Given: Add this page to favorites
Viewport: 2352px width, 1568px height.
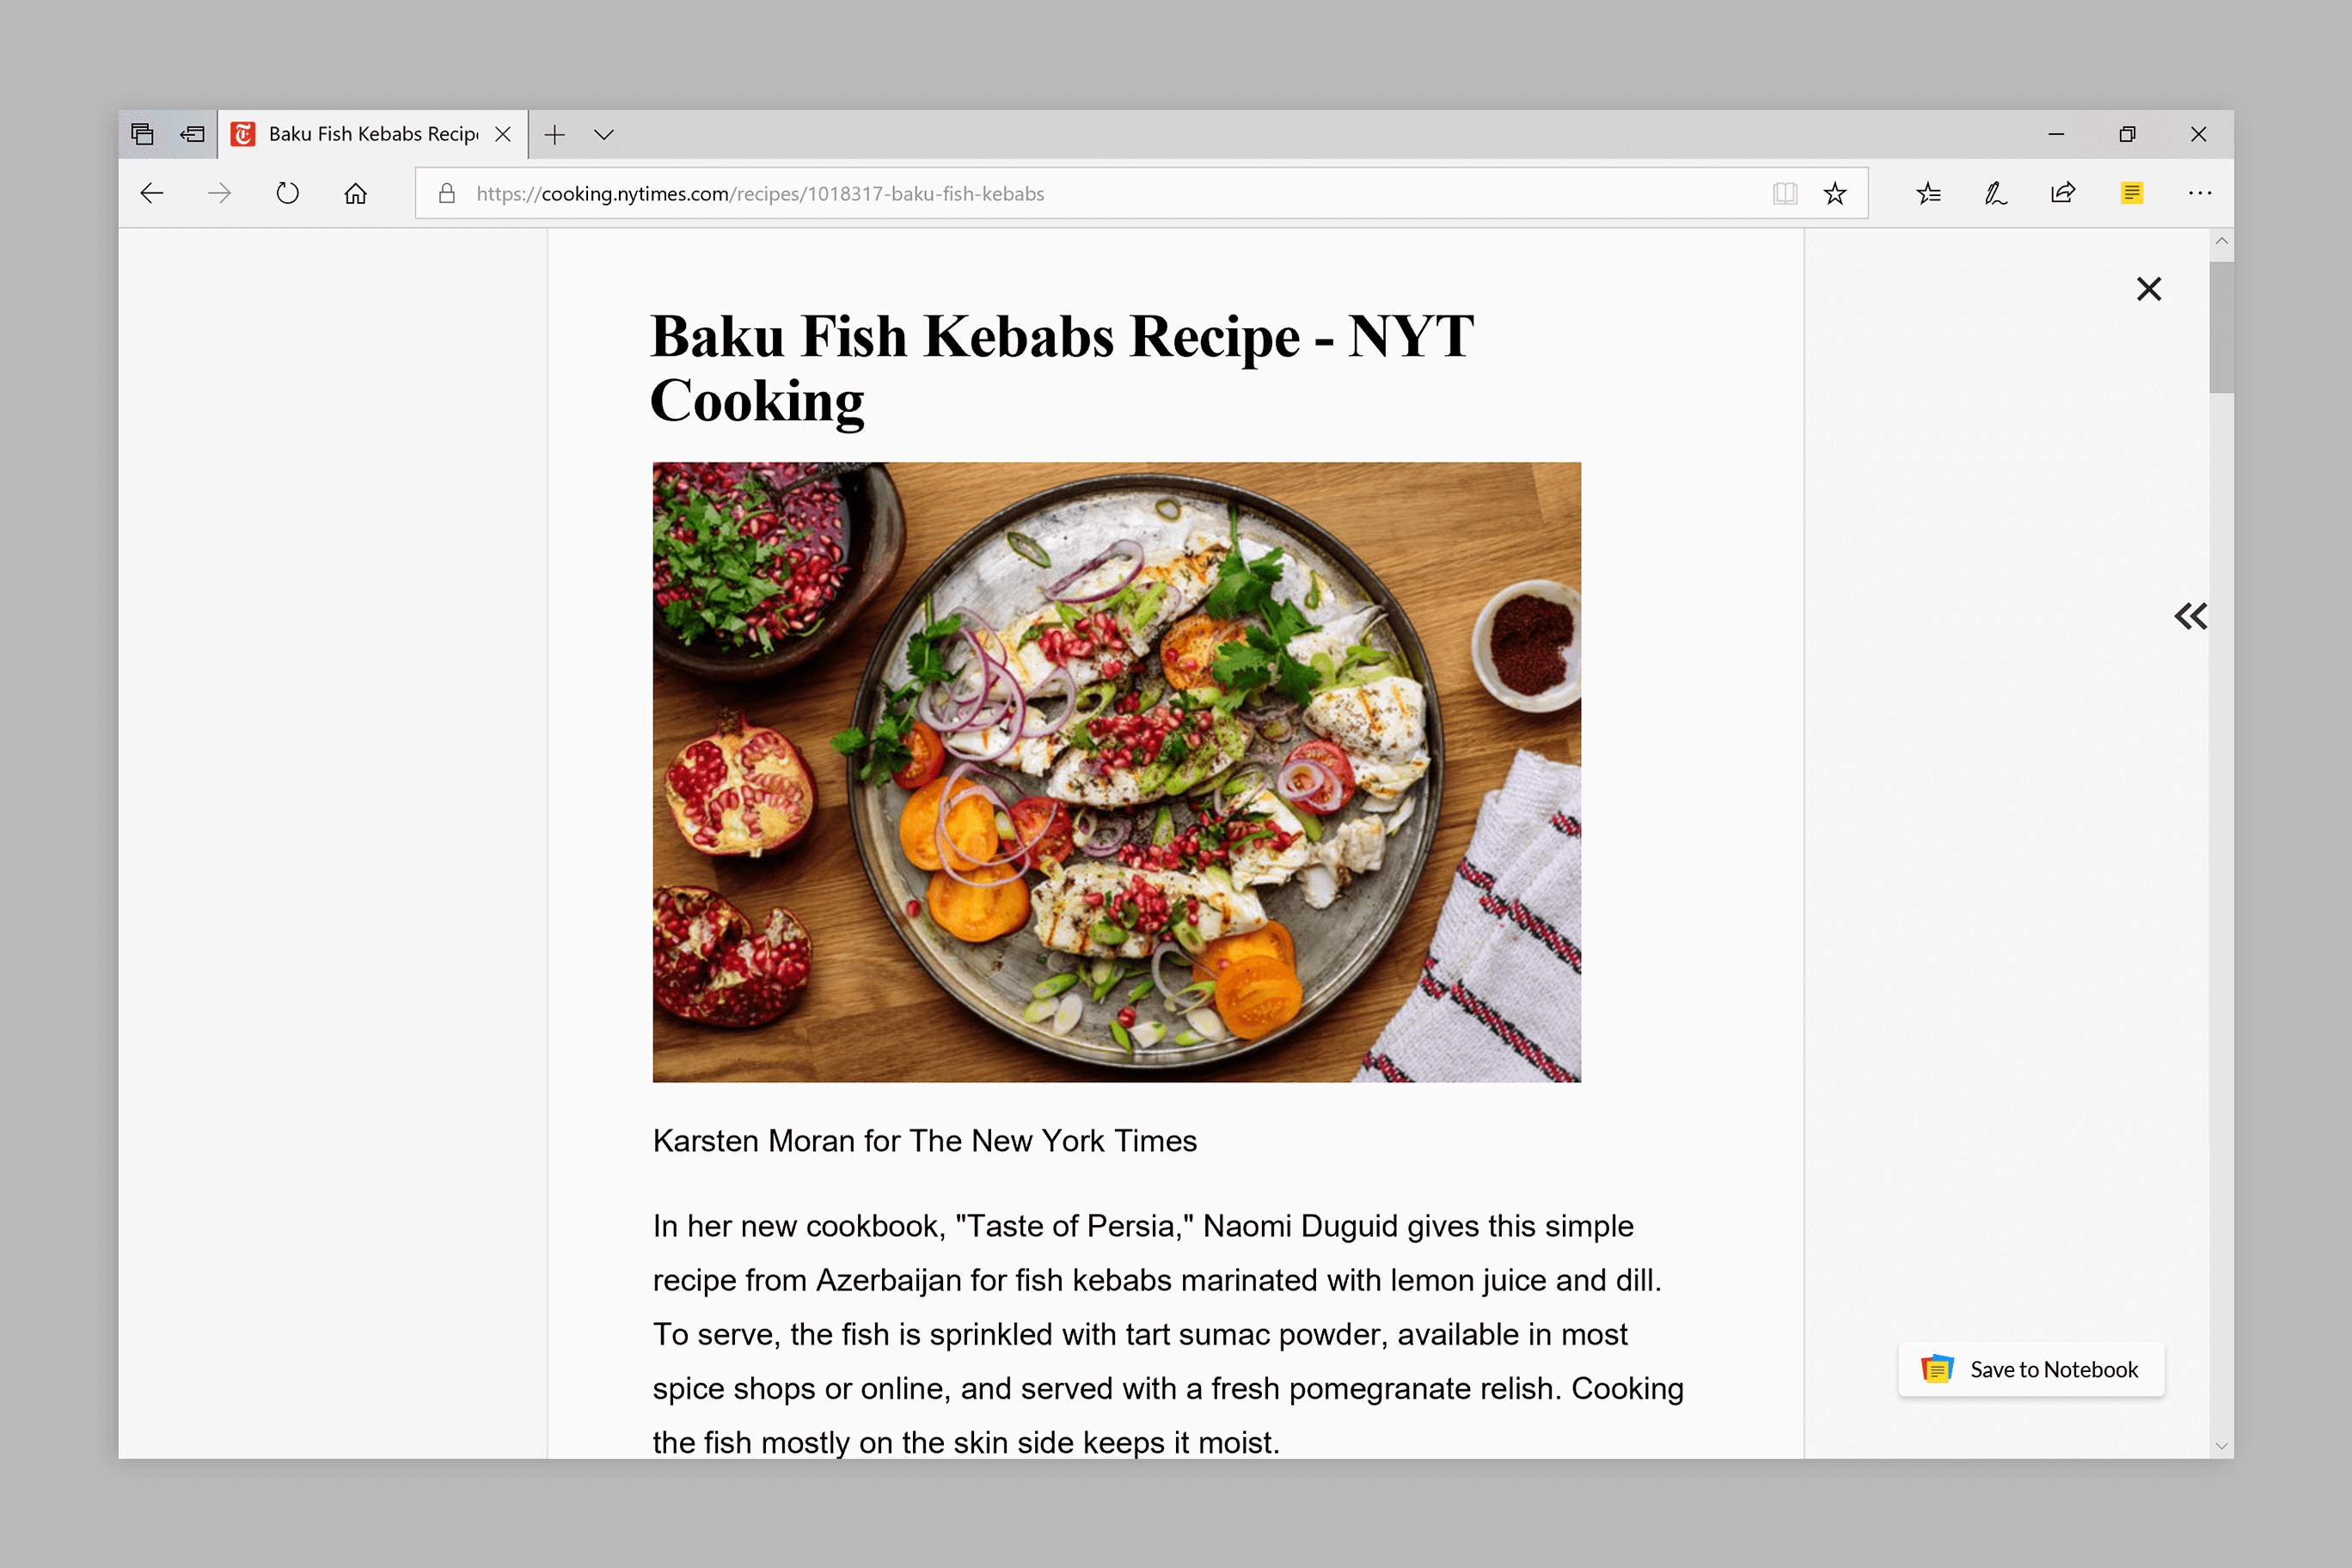Looking at the screenshot, I should 1834,193.
